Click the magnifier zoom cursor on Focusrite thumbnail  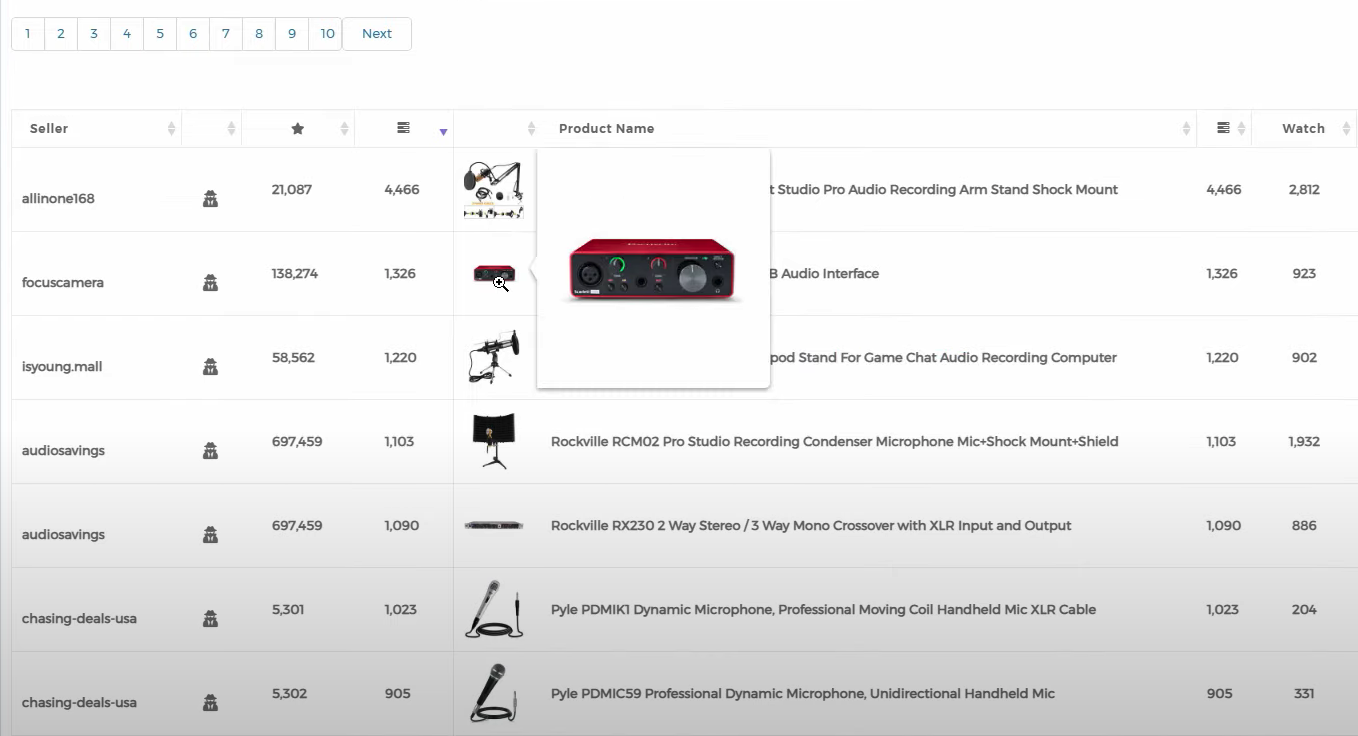(501, 284)
